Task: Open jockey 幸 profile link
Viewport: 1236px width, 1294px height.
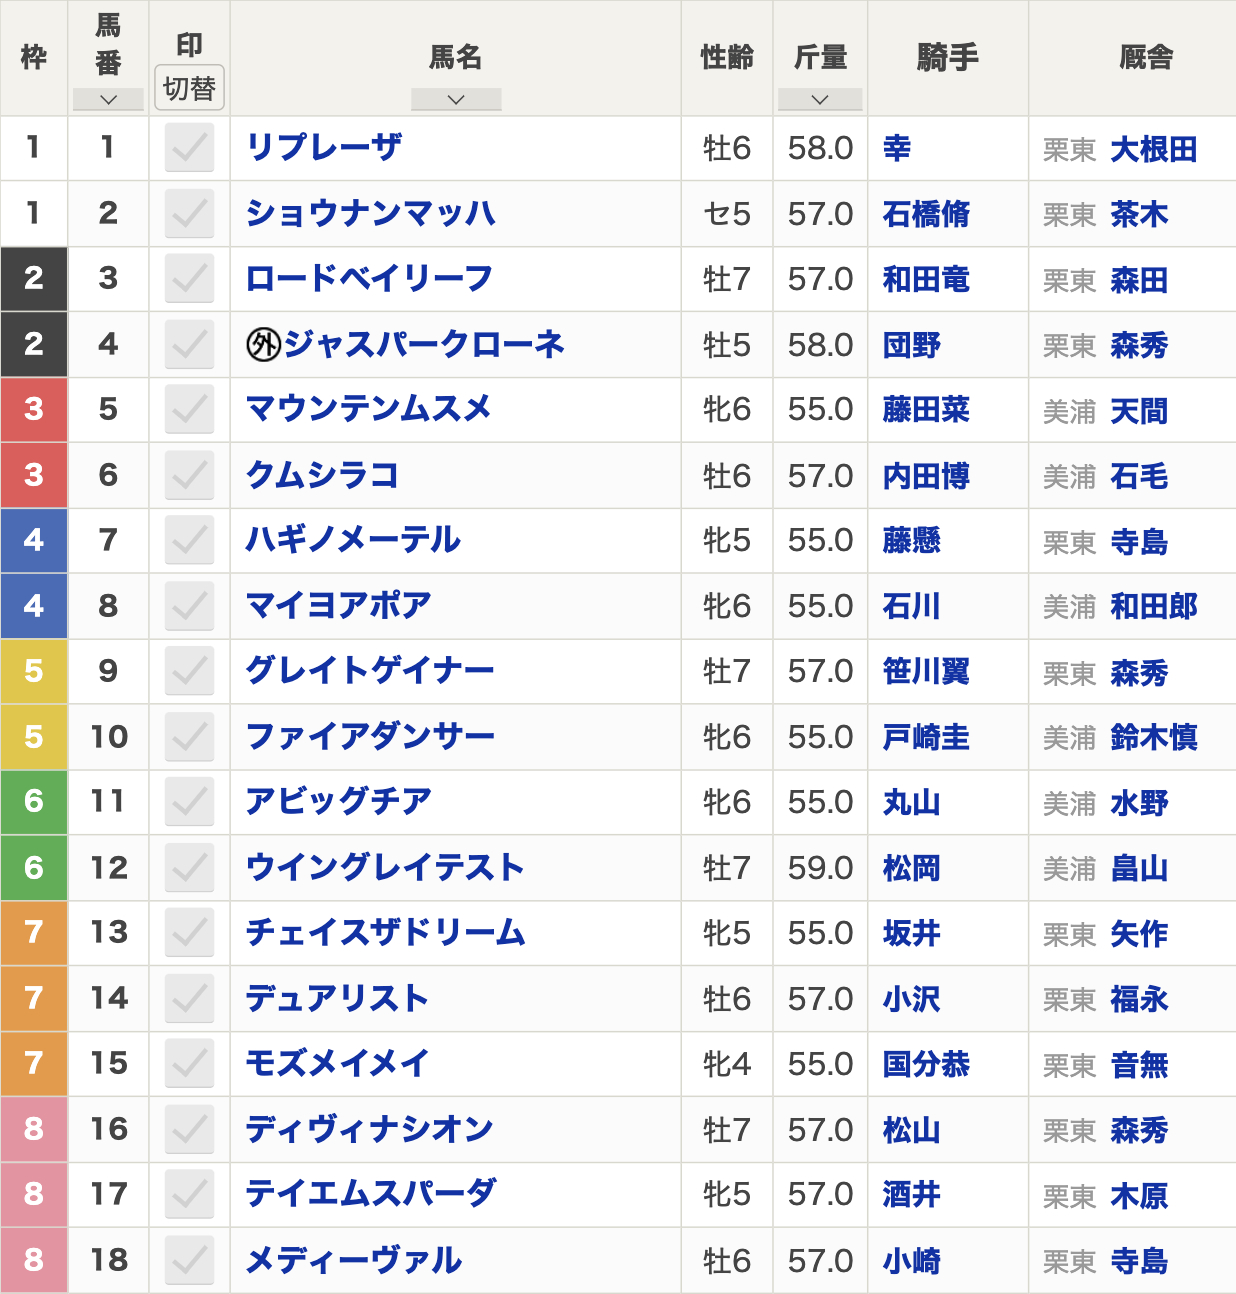Action: (x=897, y=149)
